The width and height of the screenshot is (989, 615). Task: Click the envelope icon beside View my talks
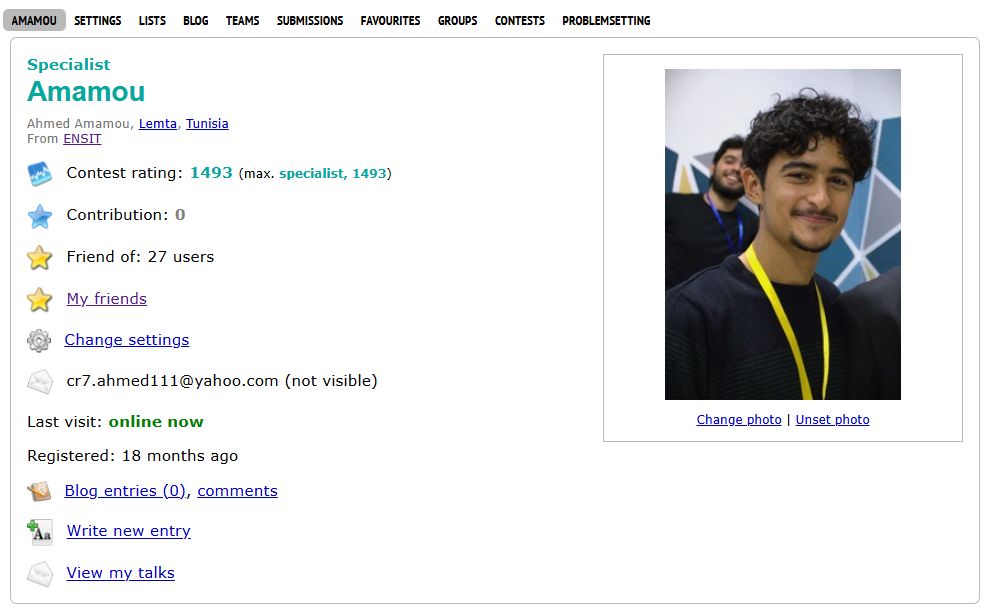[40, 574]
